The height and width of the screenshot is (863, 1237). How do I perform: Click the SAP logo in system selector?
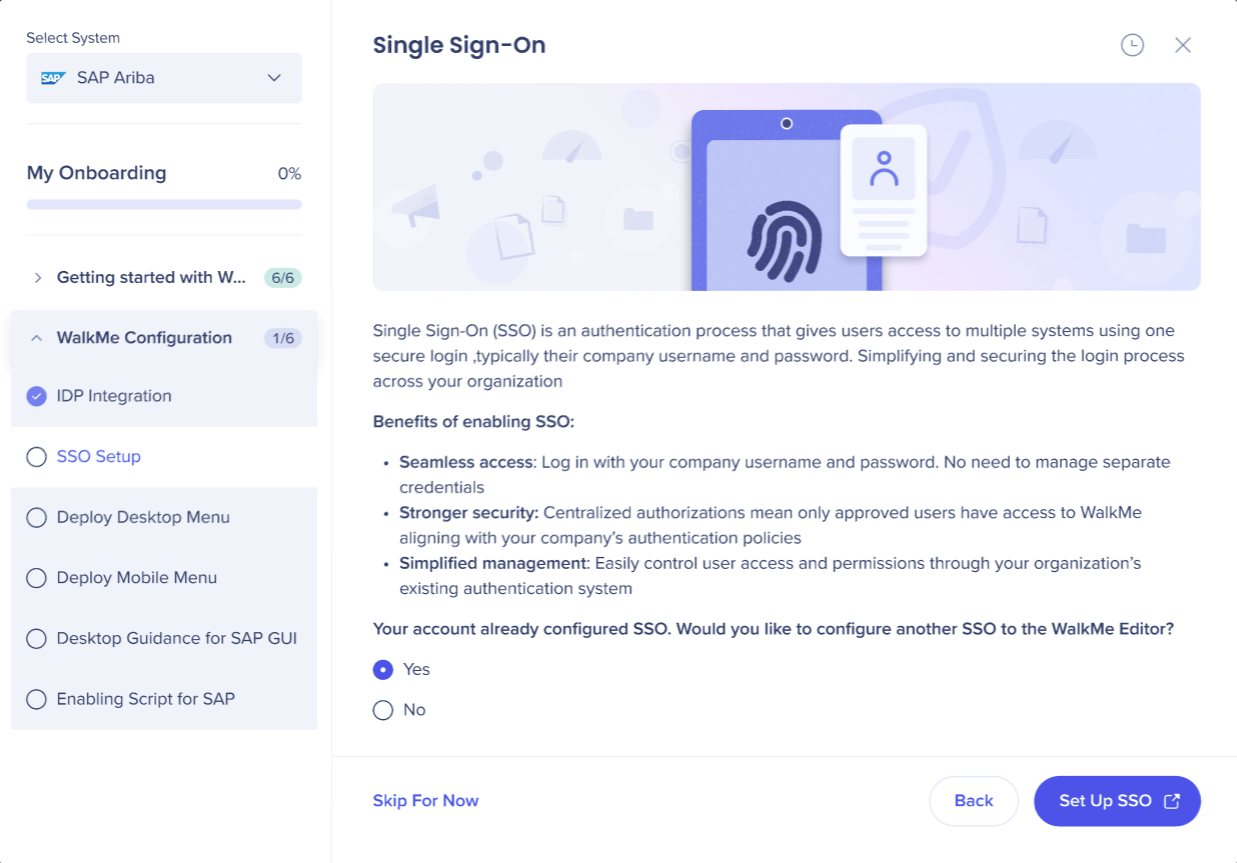pos(53,78)
